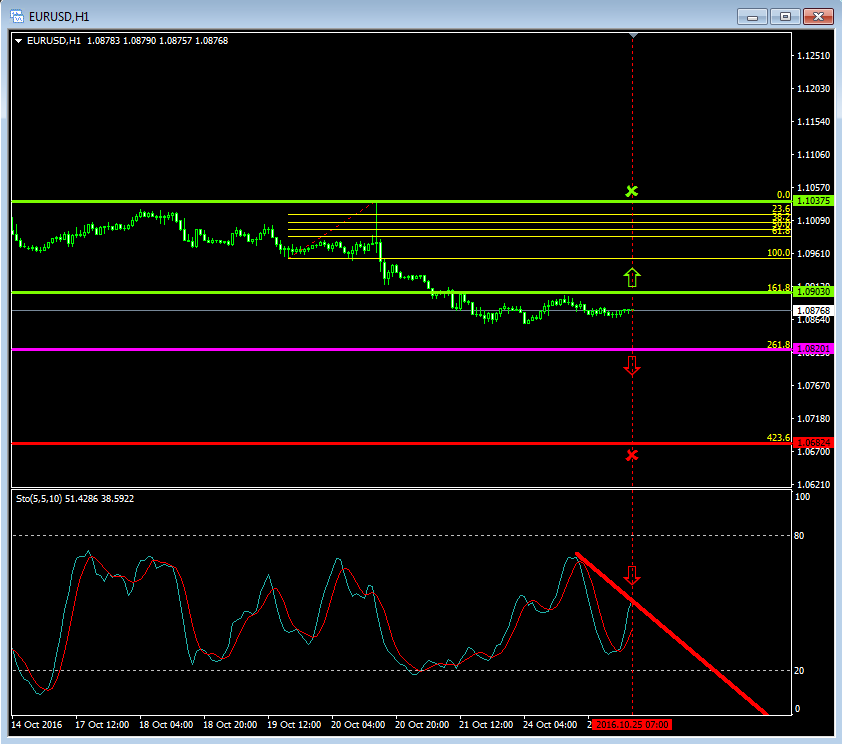Click the red 2016.10.25 07:00 time tag
The height and width of the screenshot is (744, 842).
(x=631, y=724)
